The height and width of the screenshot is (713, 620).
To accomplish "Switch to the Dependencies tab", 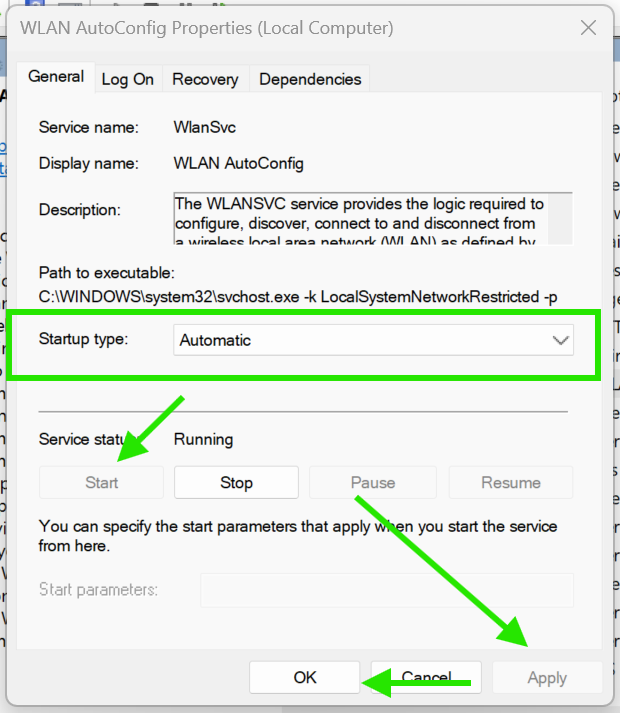I will pos(310,80).
